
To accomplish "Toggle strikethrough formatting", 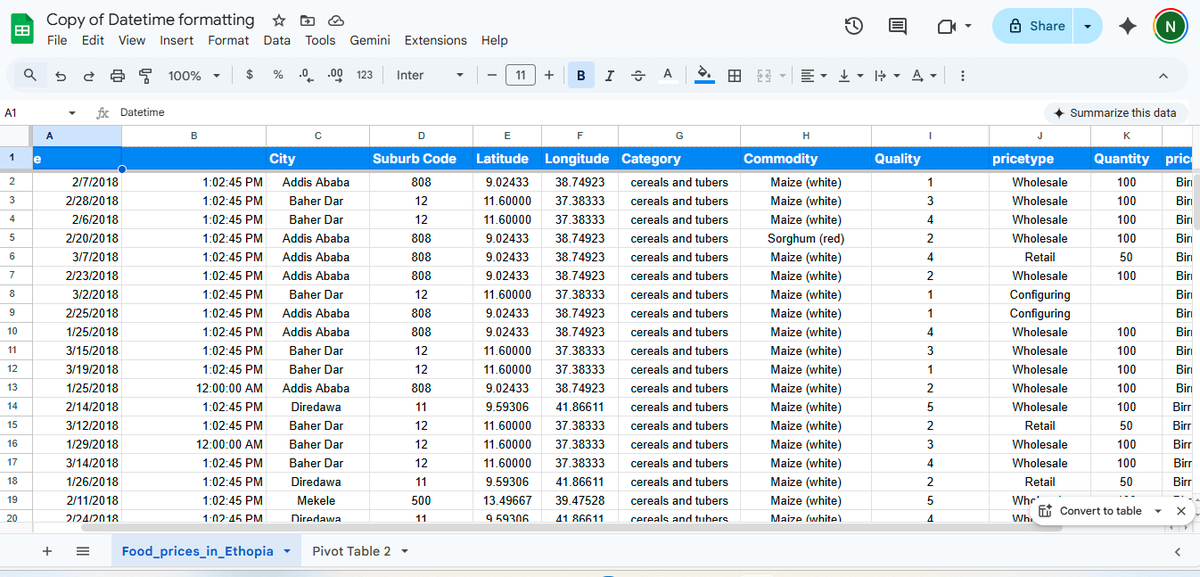I will pyautogui.click(x=638, y=75).
